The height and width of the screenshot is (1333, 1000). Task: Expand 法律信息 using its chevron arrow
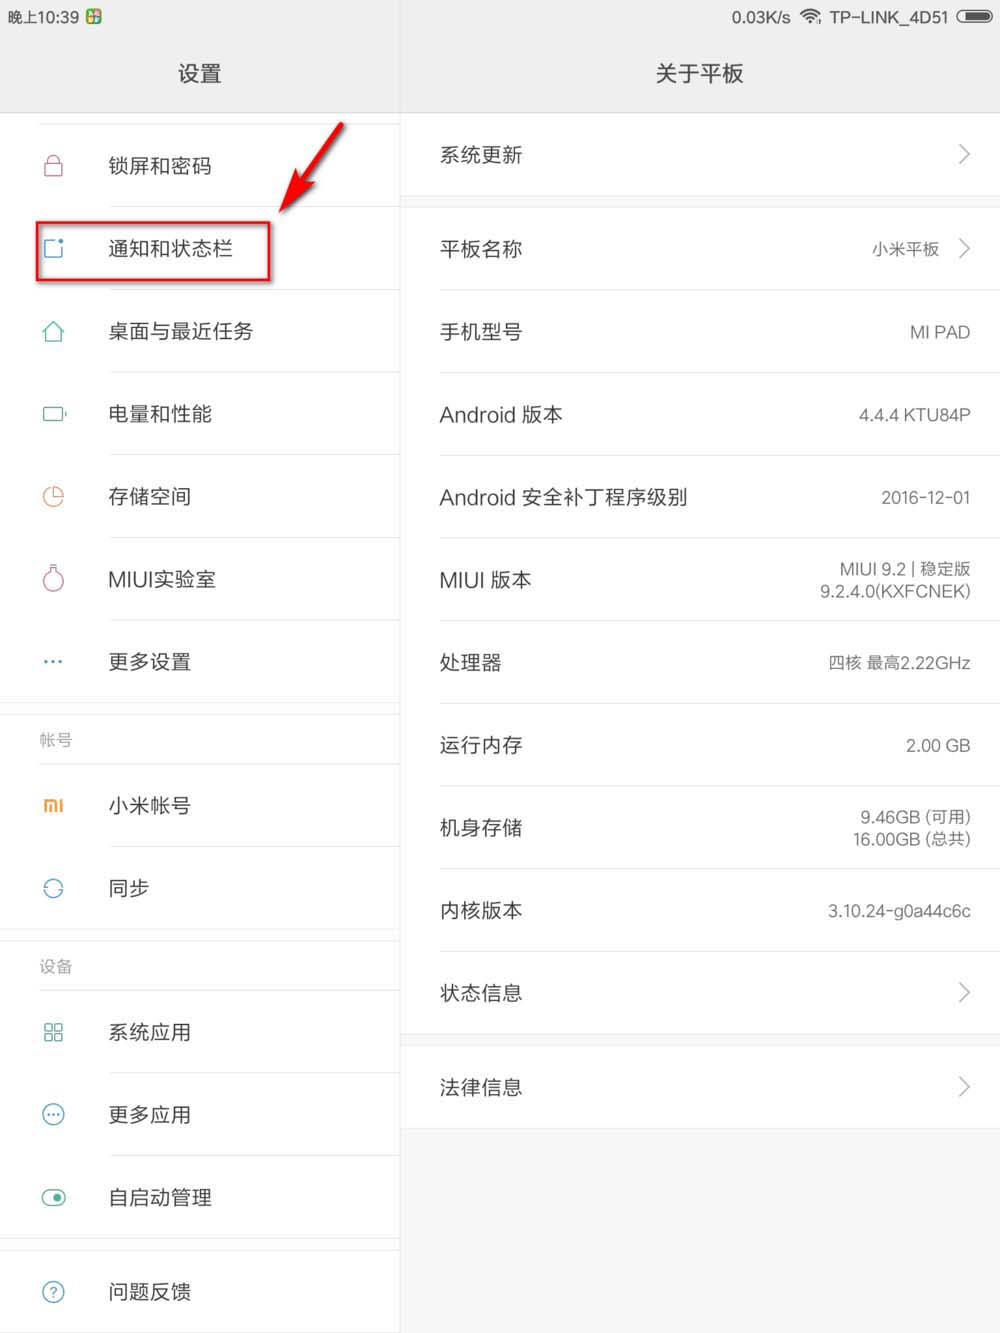[964, 1087]
